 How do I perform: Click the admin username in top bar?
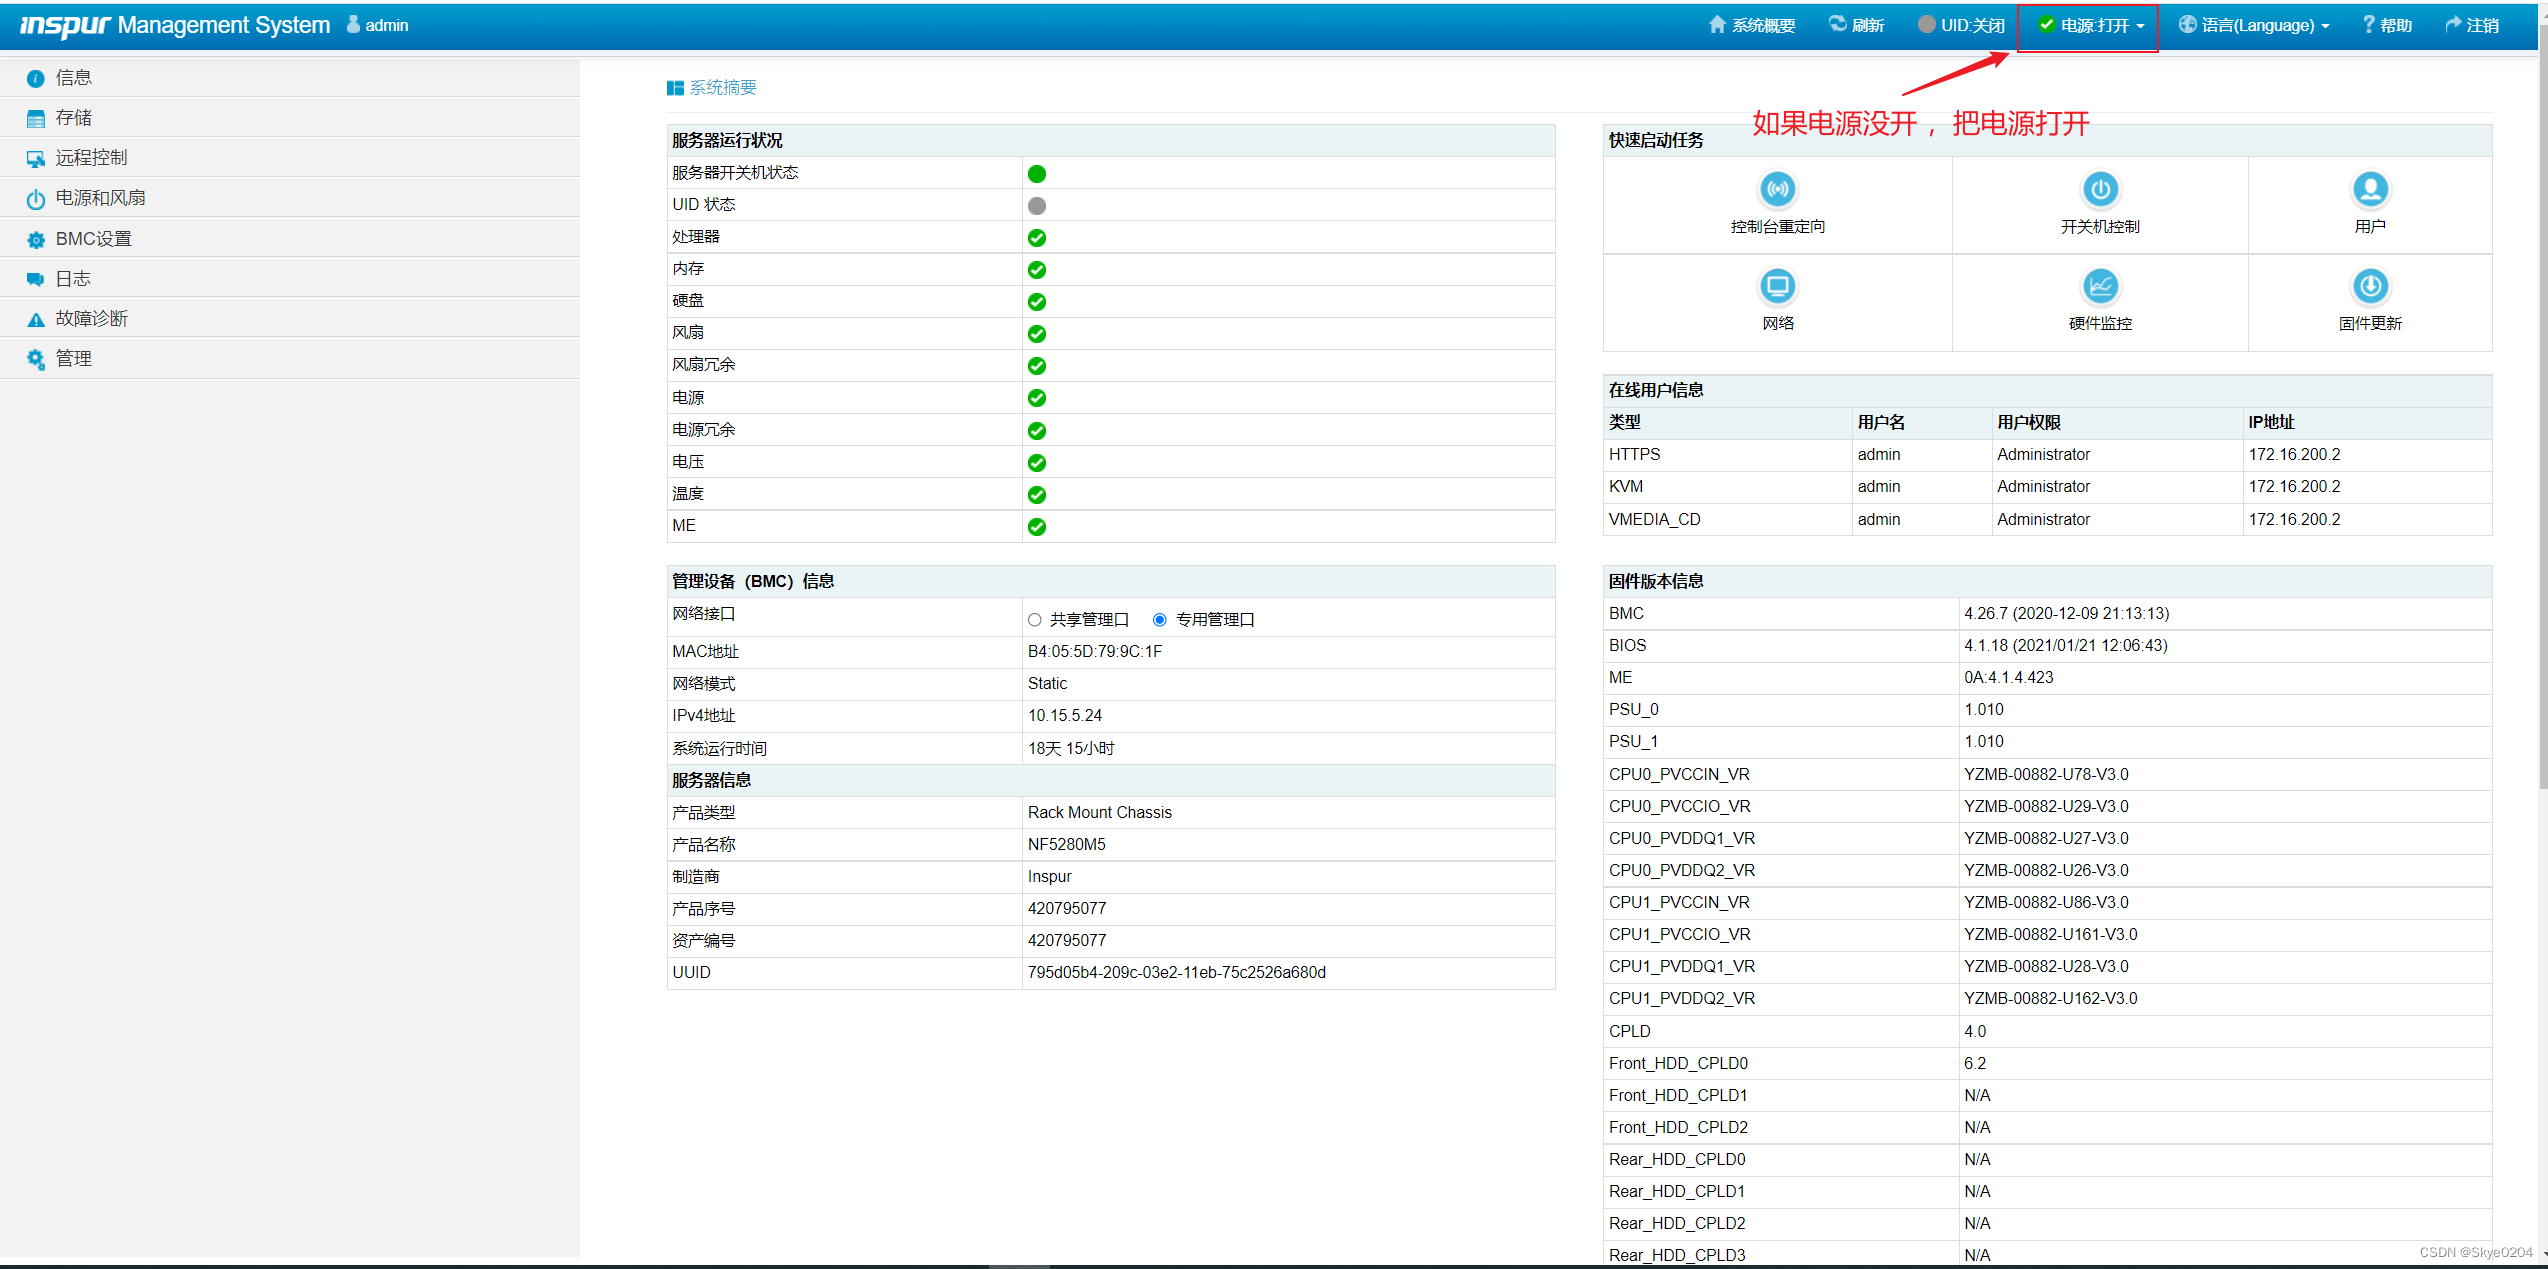click(x=385, y=24)
